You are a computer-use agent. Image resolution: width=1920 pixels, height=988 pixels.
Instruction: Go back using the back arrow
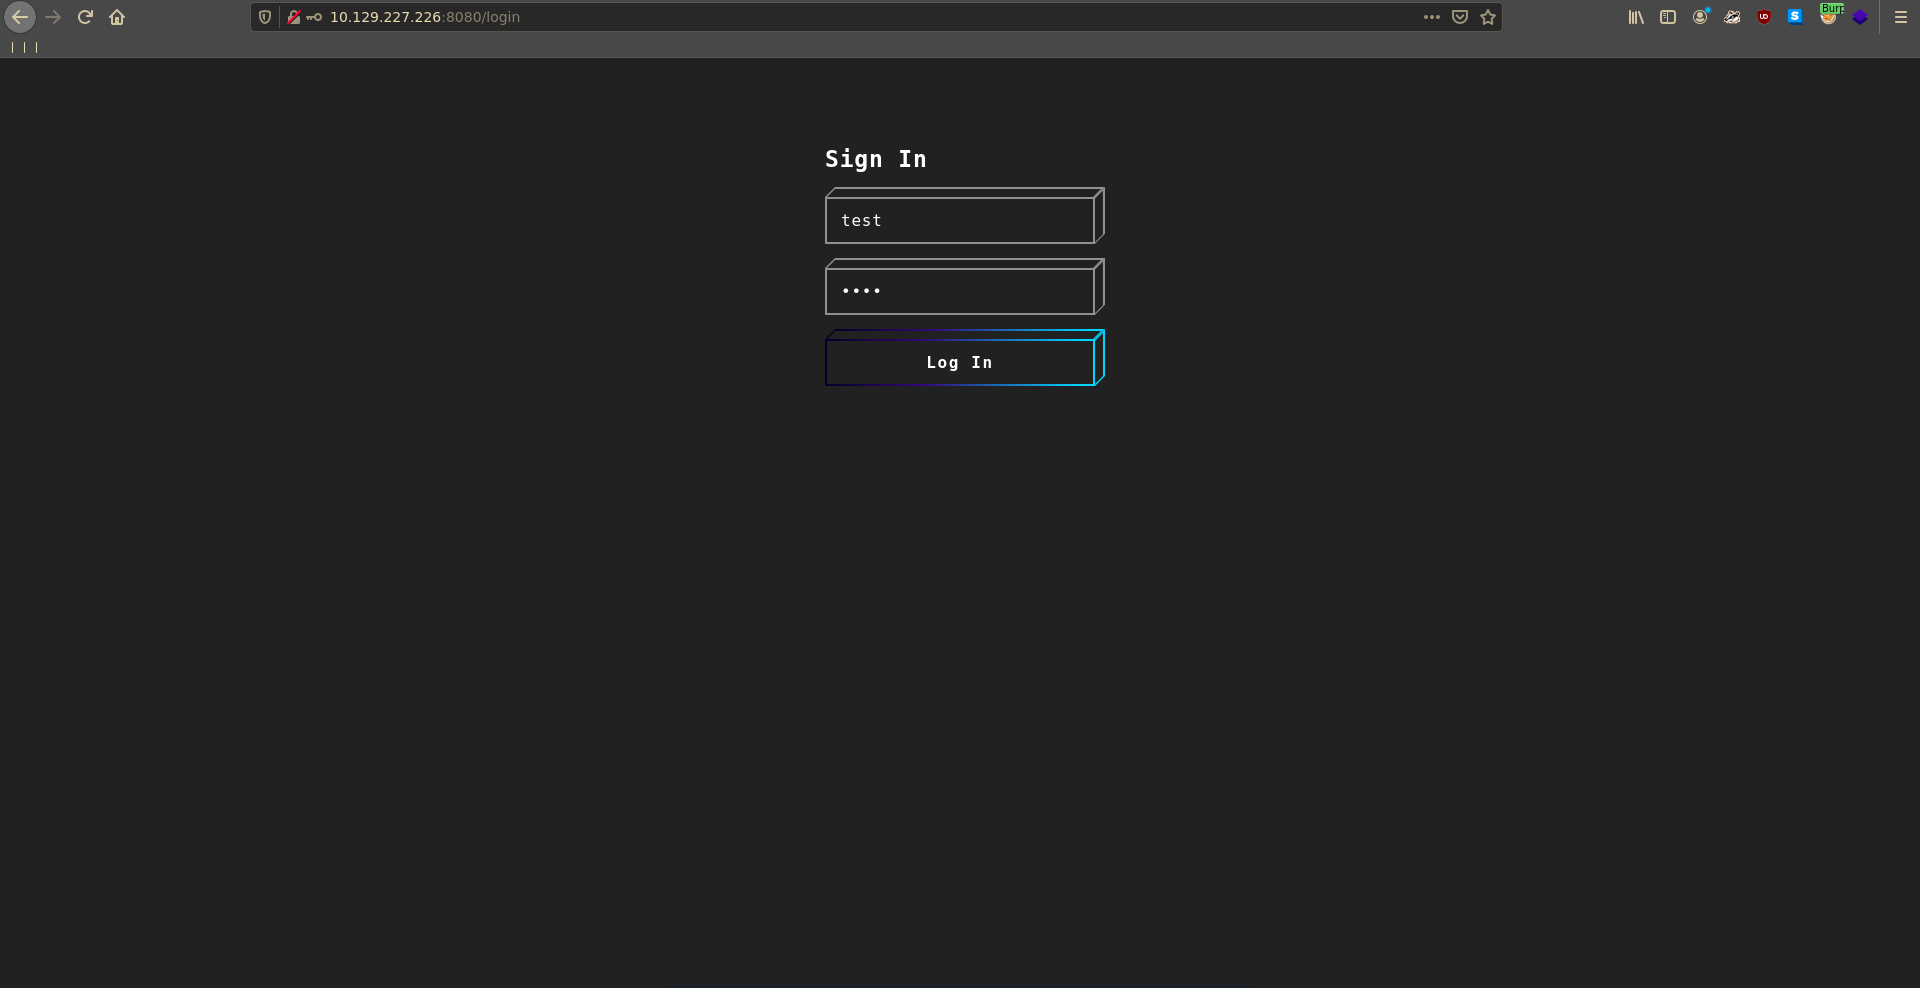coord(20,17)
